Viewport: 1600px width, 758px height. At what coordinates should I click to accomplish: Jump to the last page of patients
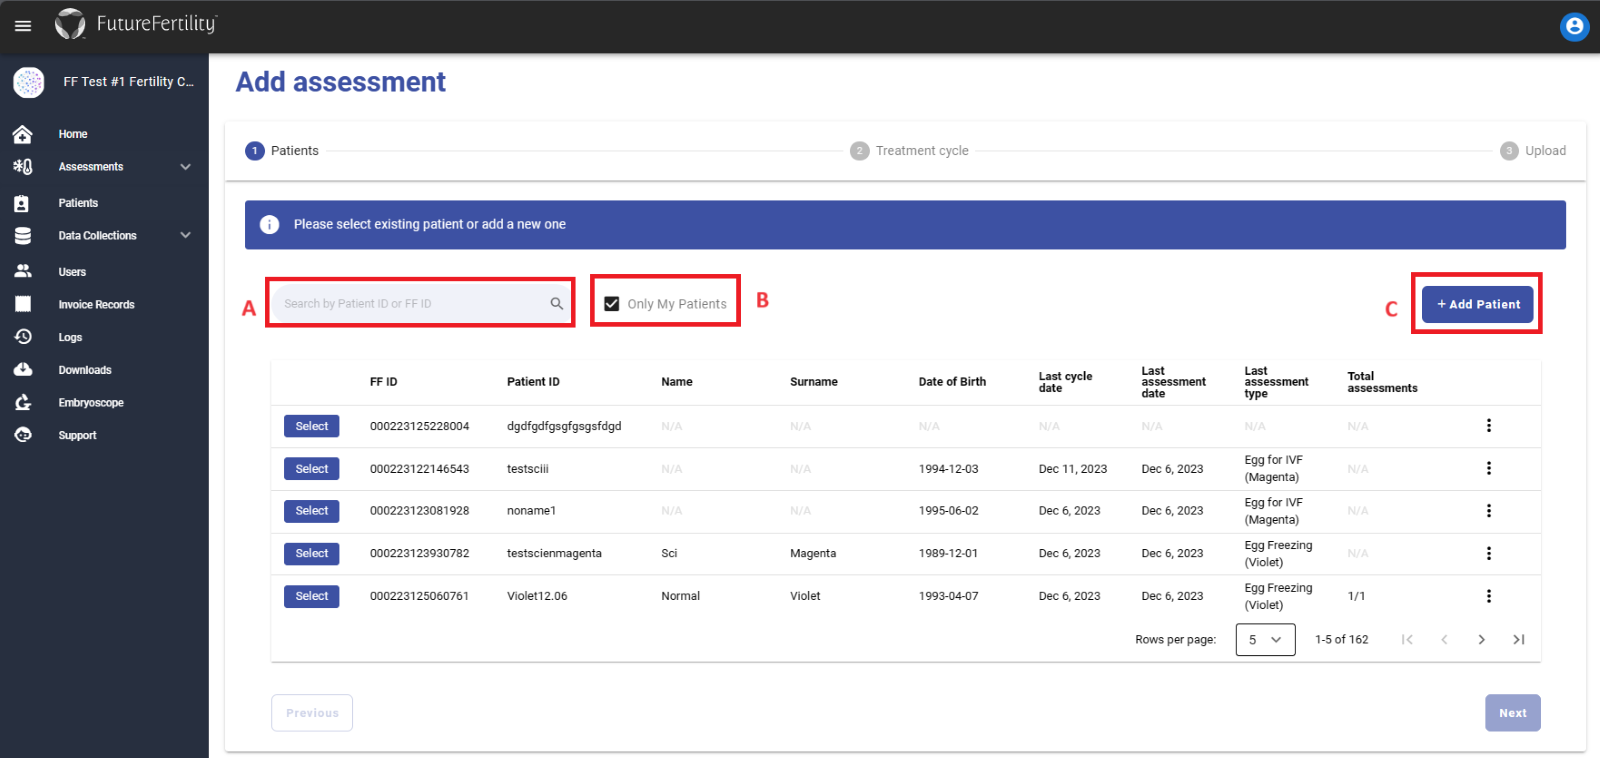click(1518, 640)
